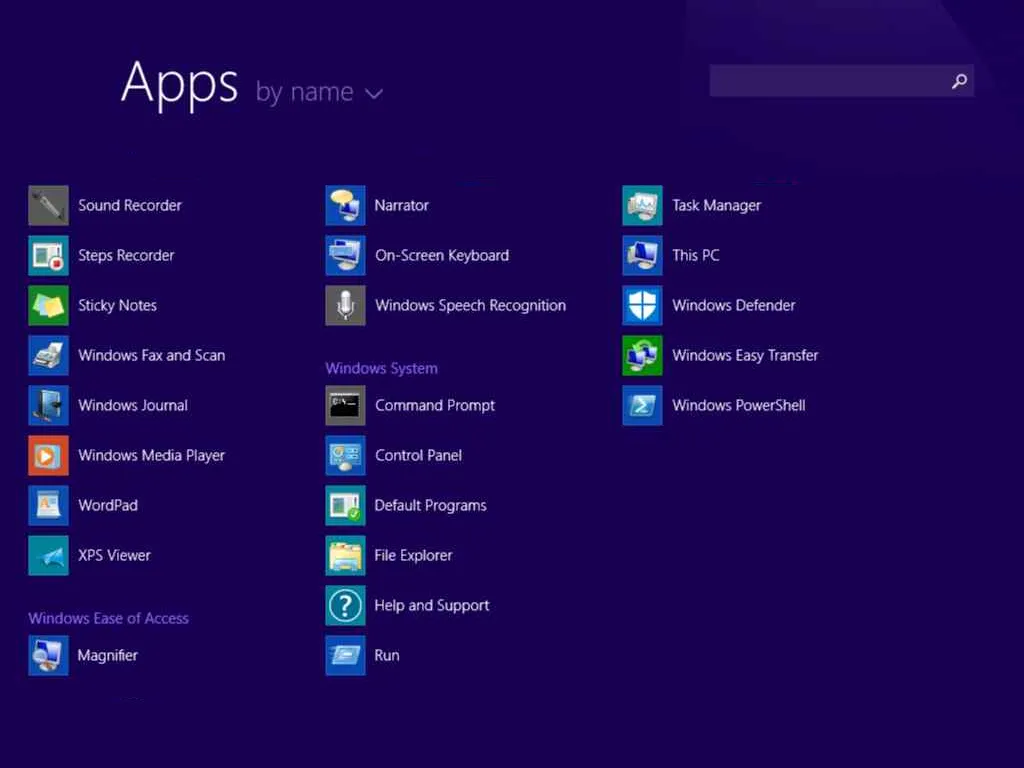Click the 'This PC' text
This screenshot has height=768, width=1024.
696,255
